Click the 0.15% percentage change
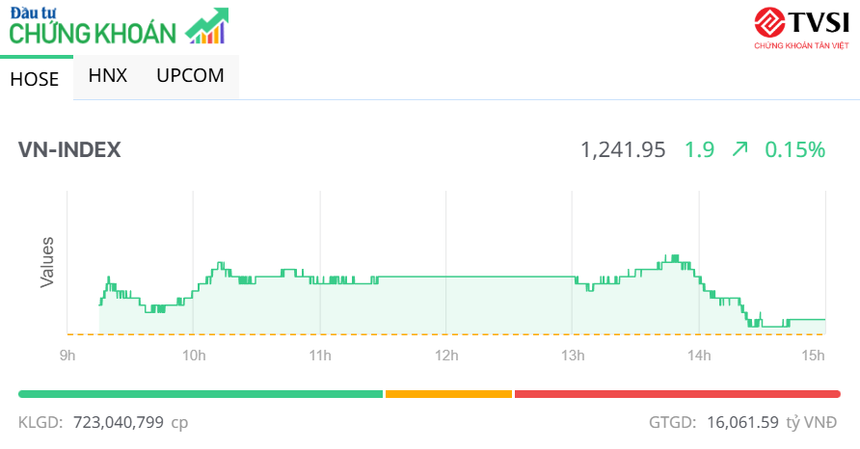 tap(795, 150)
